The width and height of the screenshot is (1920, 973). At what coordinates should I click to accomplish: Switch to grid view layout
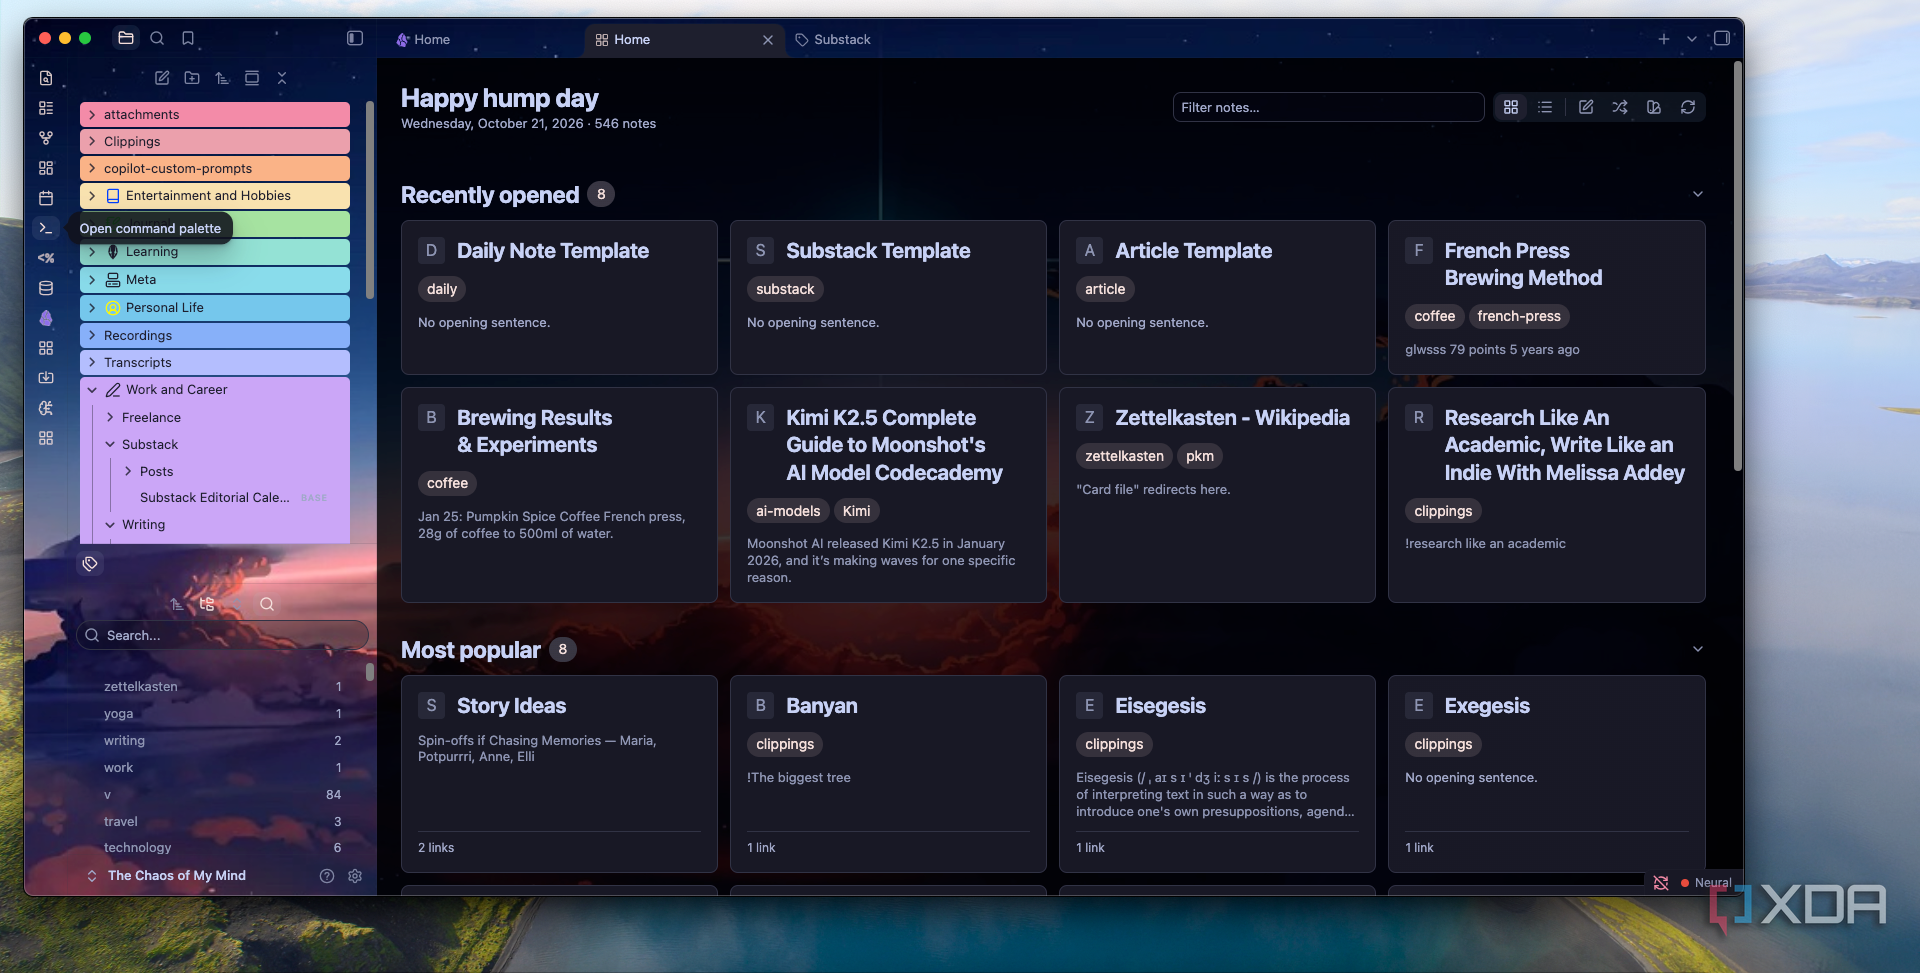click(x=1511, y=107)
